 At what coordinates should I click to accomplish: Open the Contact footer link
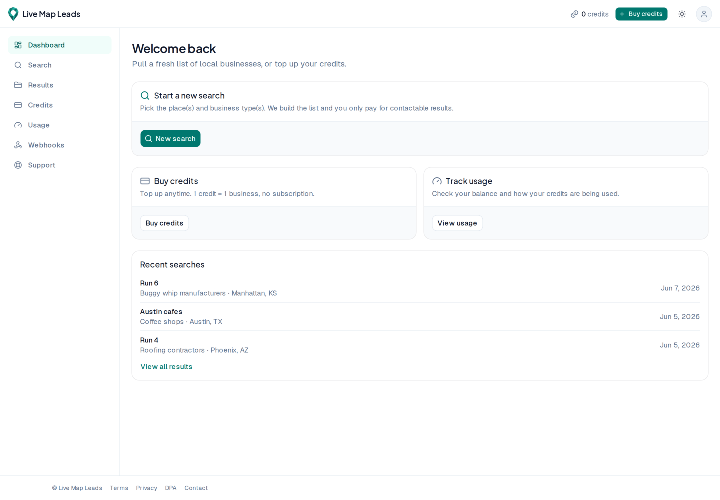pos(196,488)
